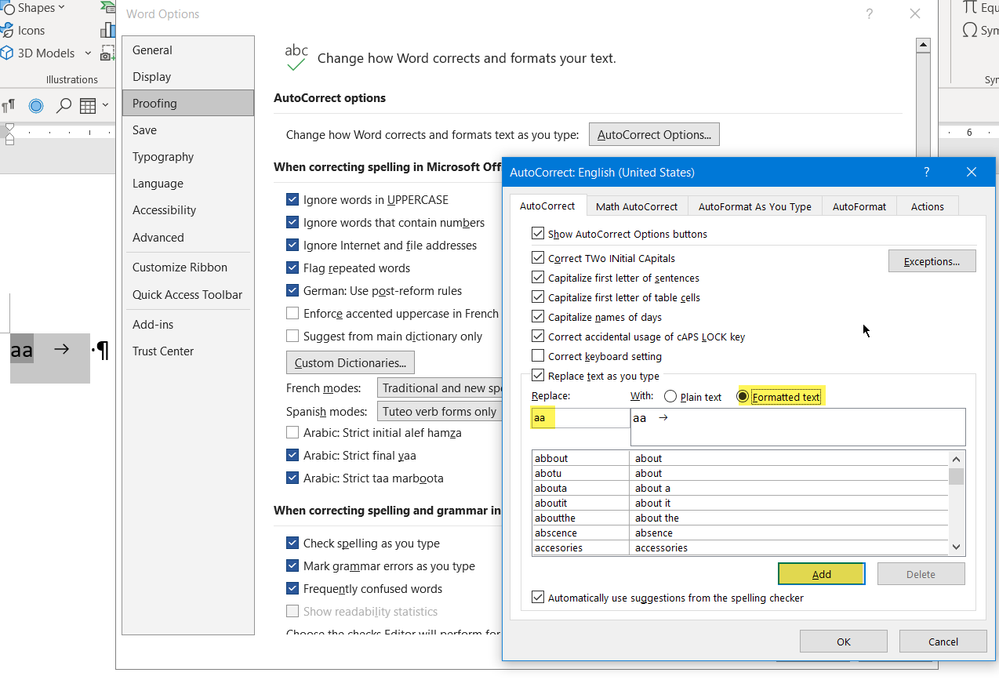Open the French modes dropdown
Viewport: 999px width, 684px height.
click(440, 388)
